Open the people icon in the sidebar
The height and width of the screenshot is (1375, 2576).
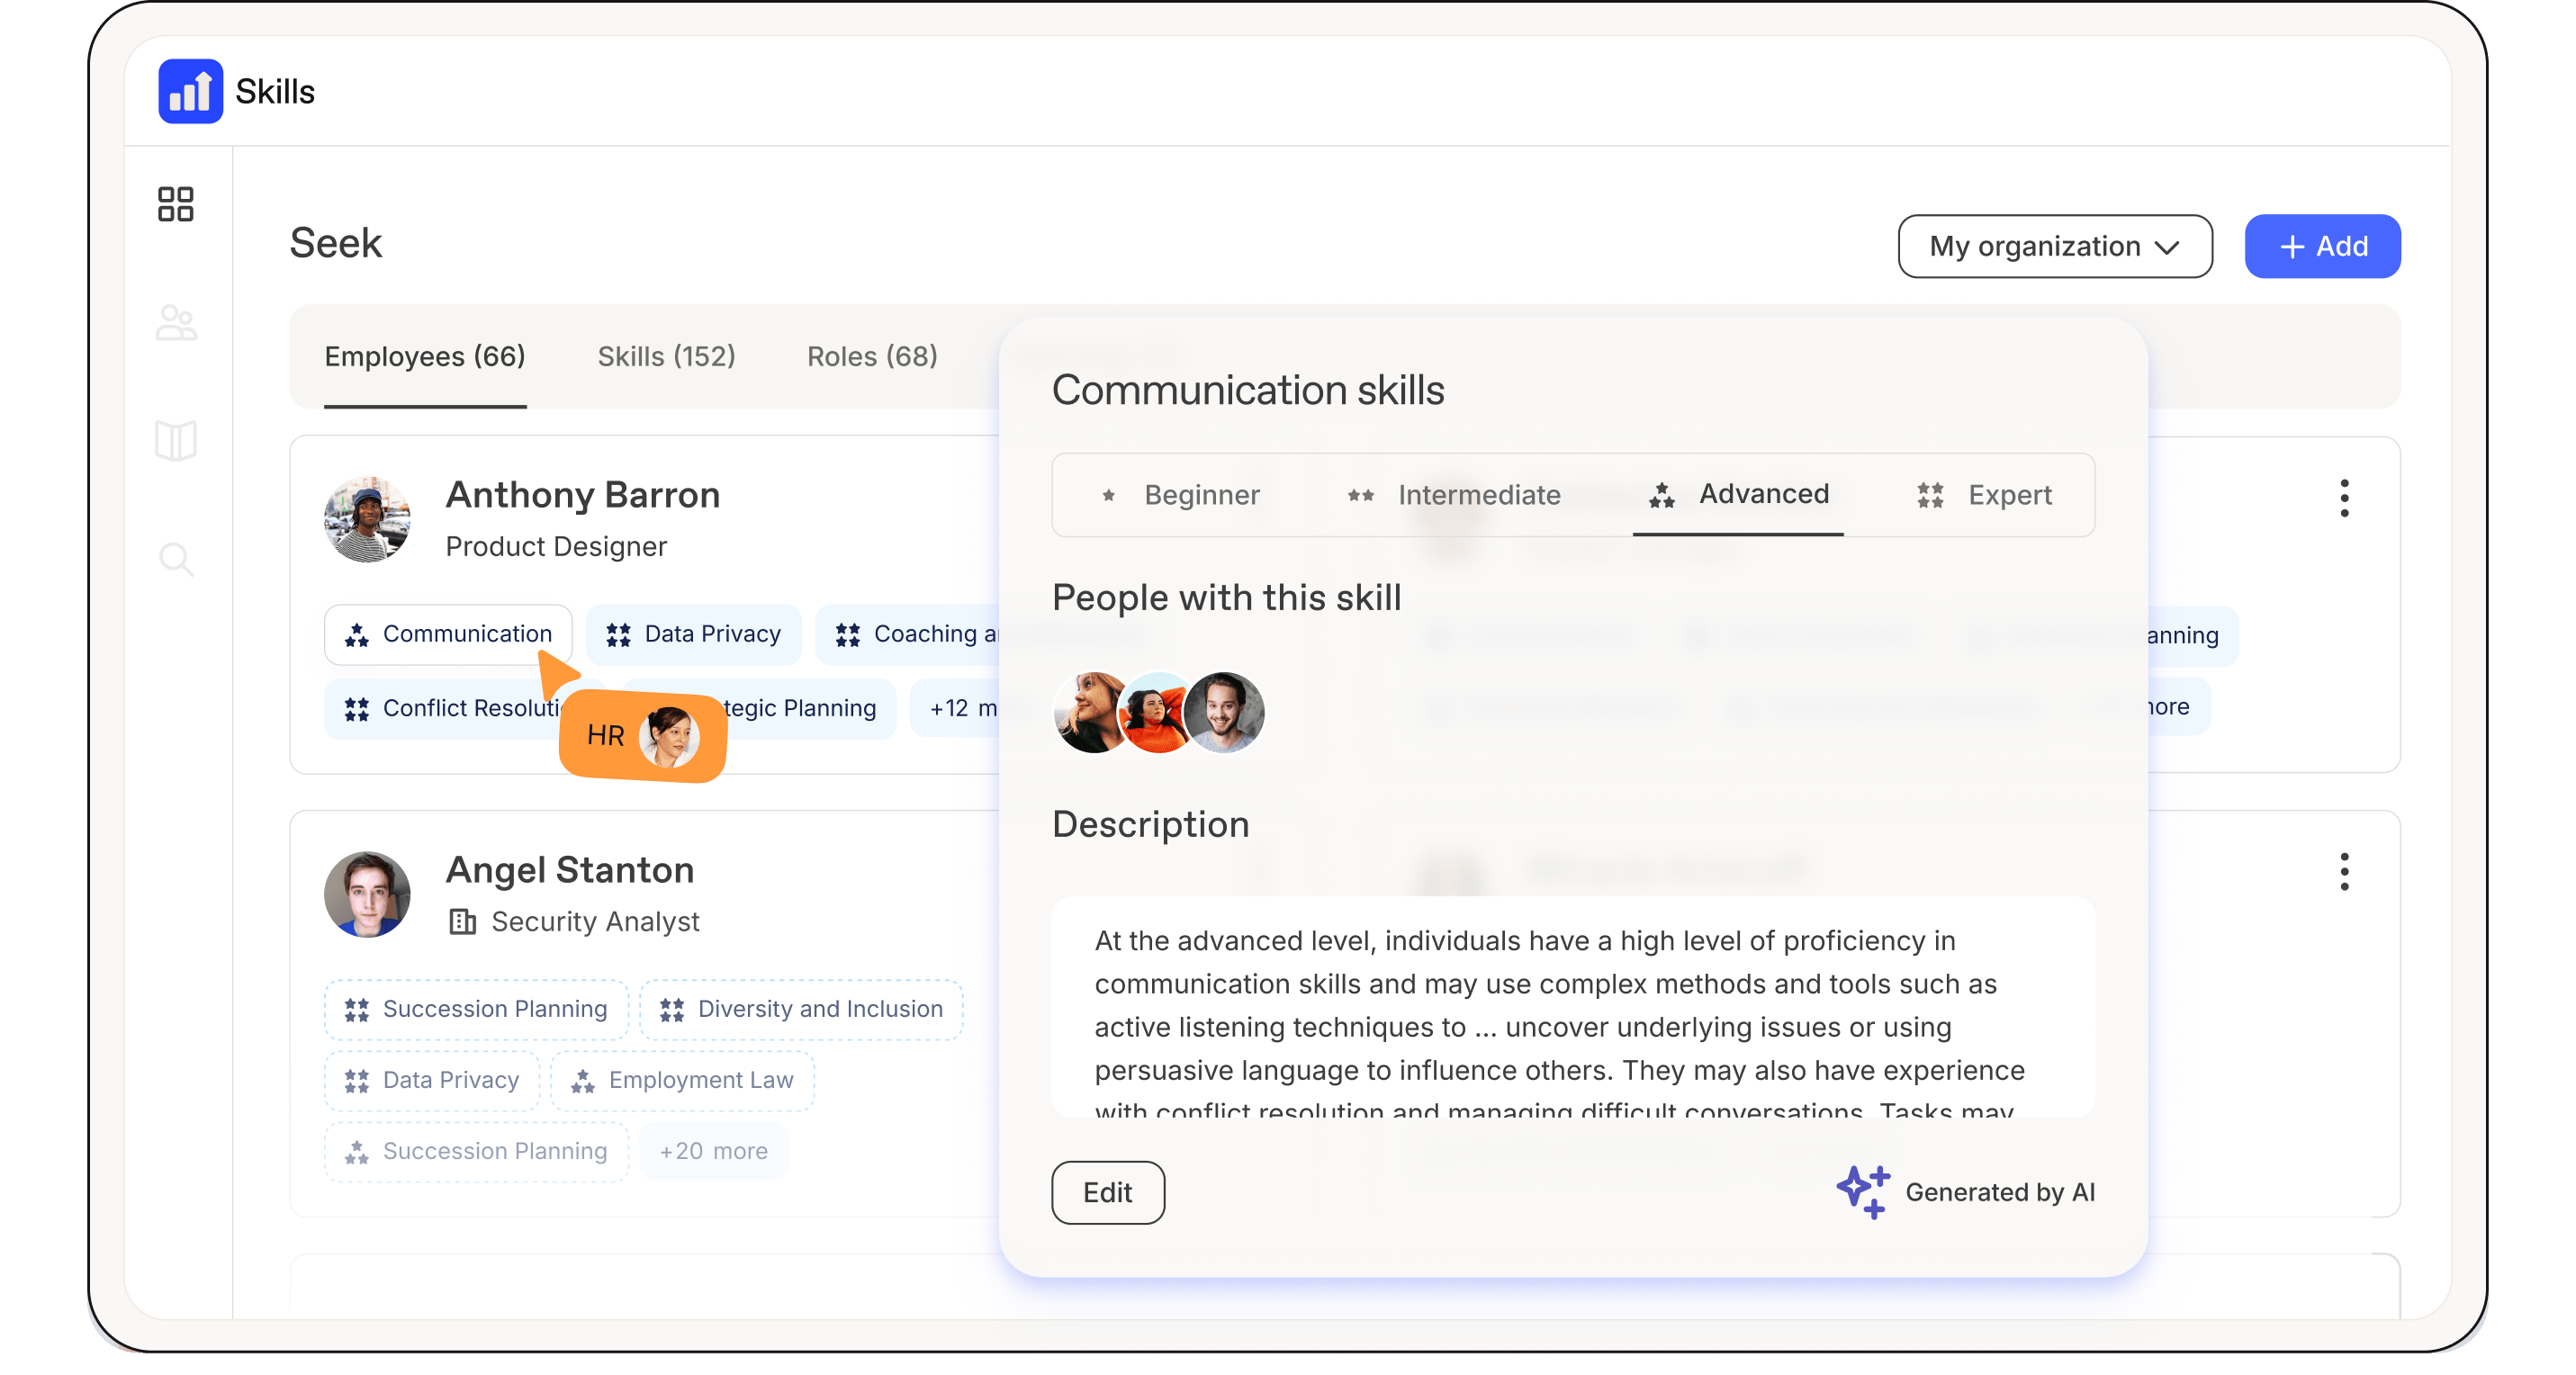(176, 323)
